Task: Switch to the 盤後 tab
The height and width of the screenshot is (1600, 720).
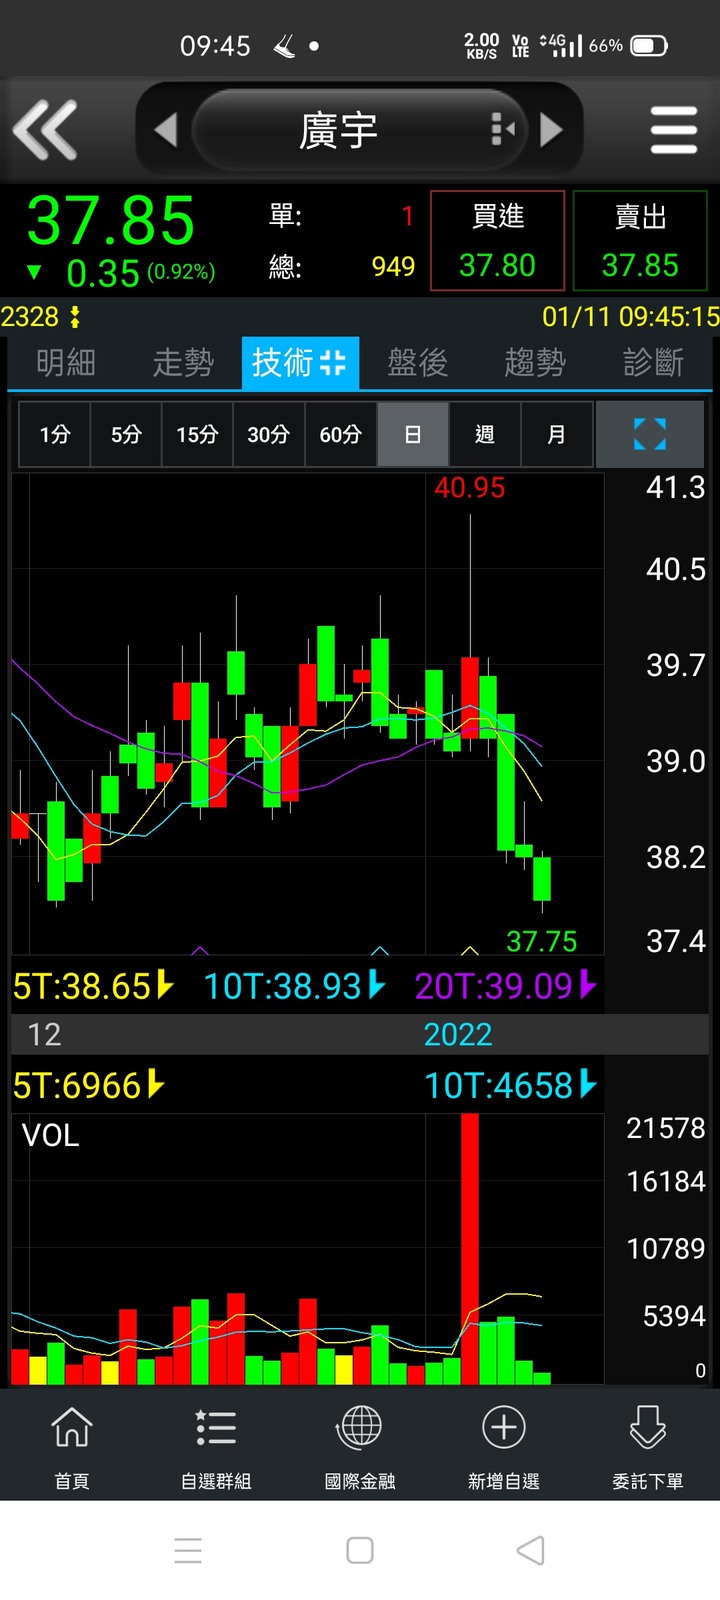Action: coord(418,362)
